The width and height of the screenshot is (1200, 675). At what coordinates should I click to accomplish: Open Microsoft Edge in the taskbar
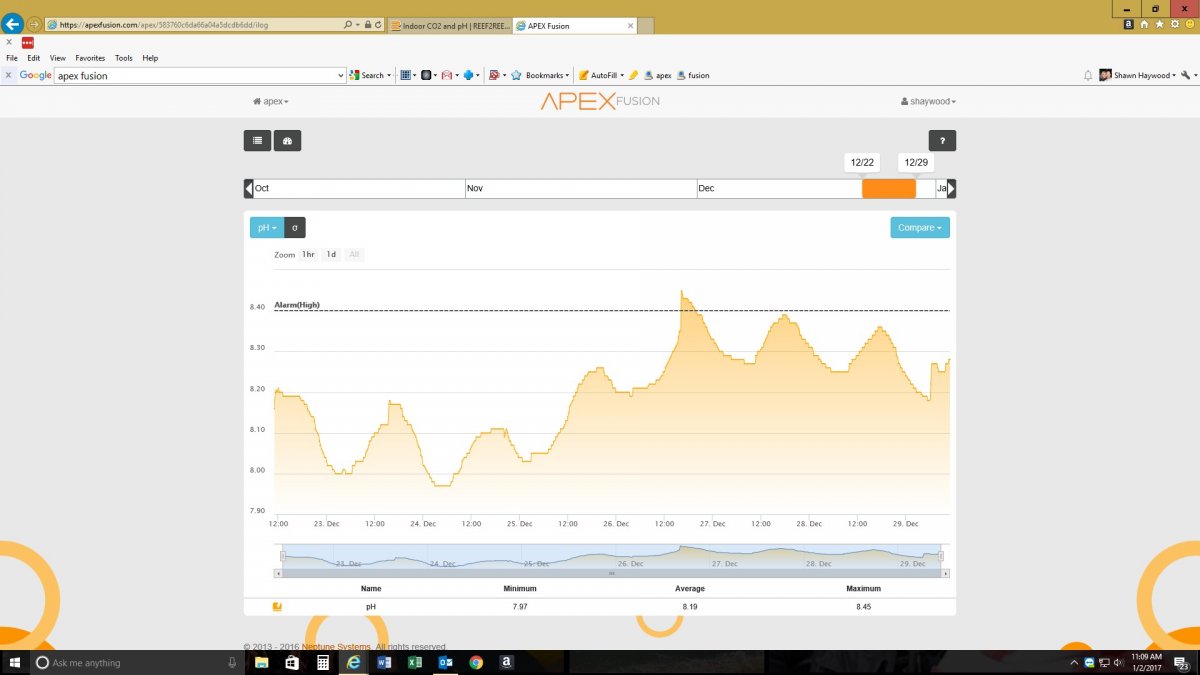point(353,662)
